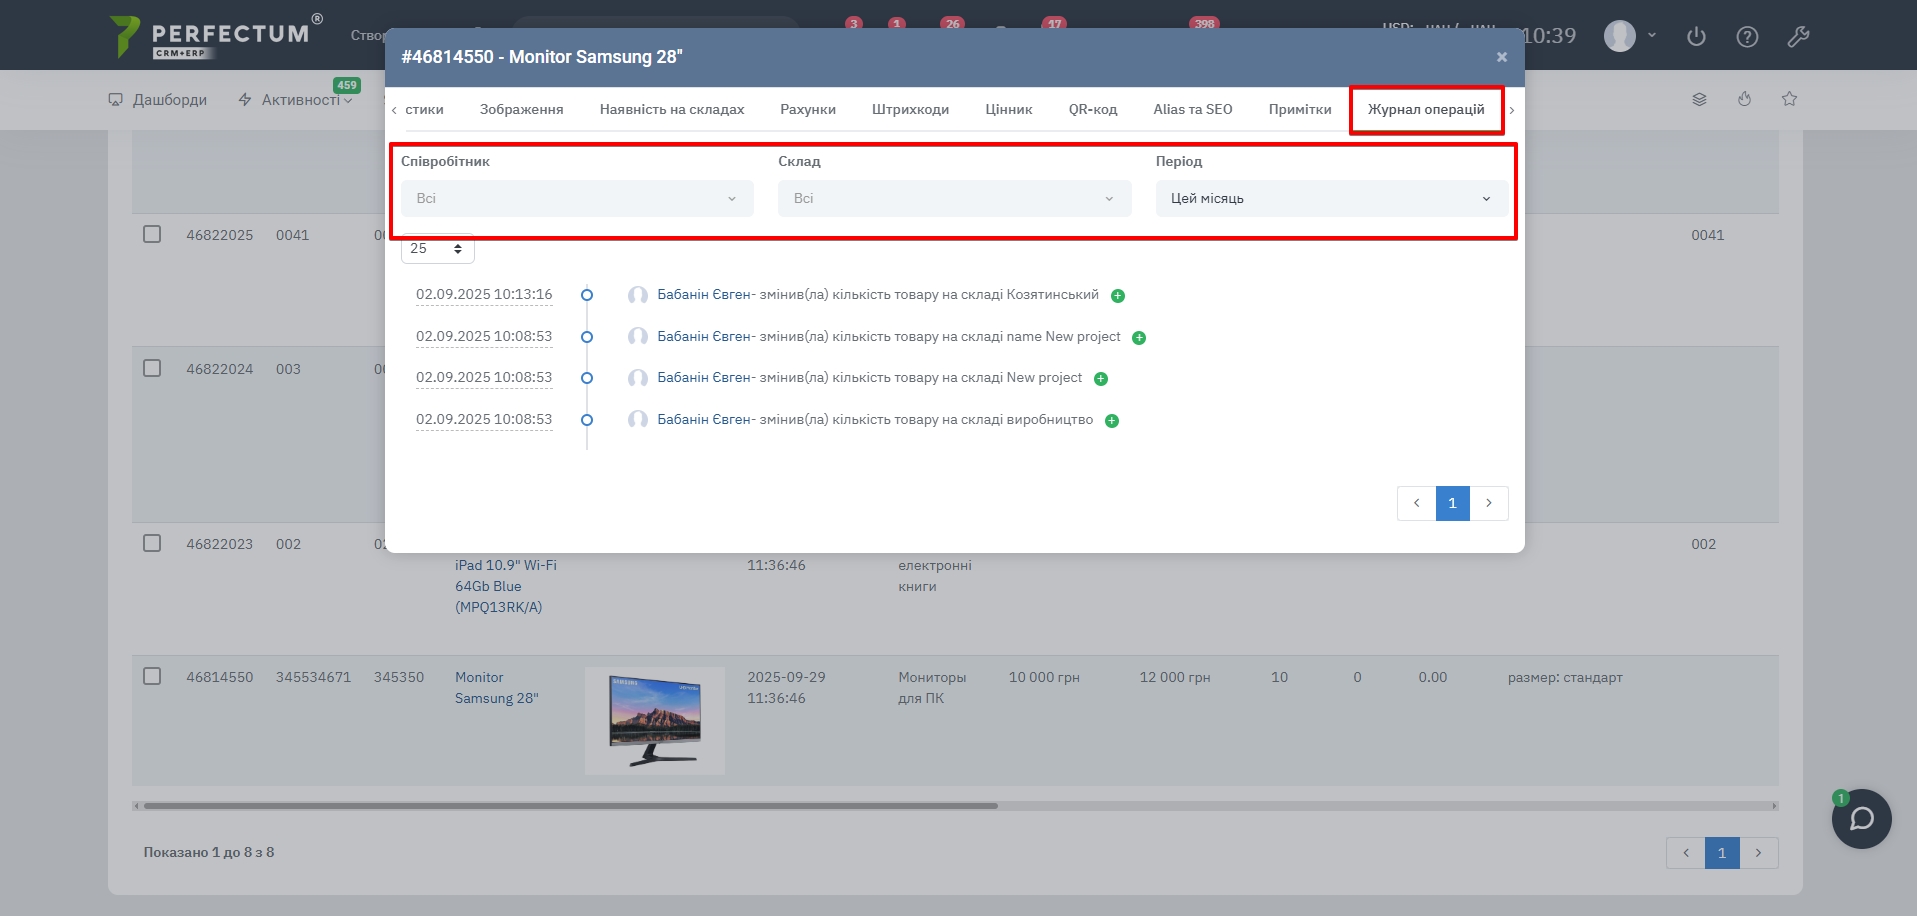Tick the checkbox for row 46822024

(x=152, y=368)
